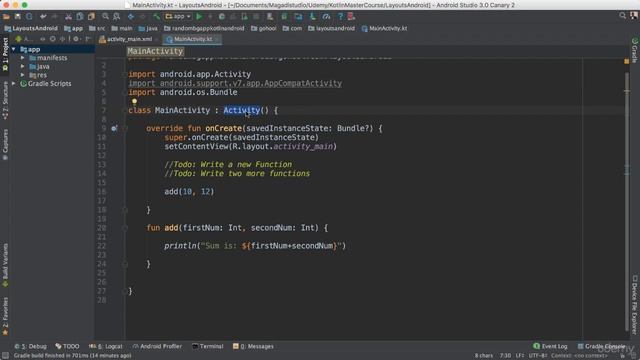This screenshot has height=360, width=640.
Task: Click the Help question mark icon
Action: click(340, 17)
